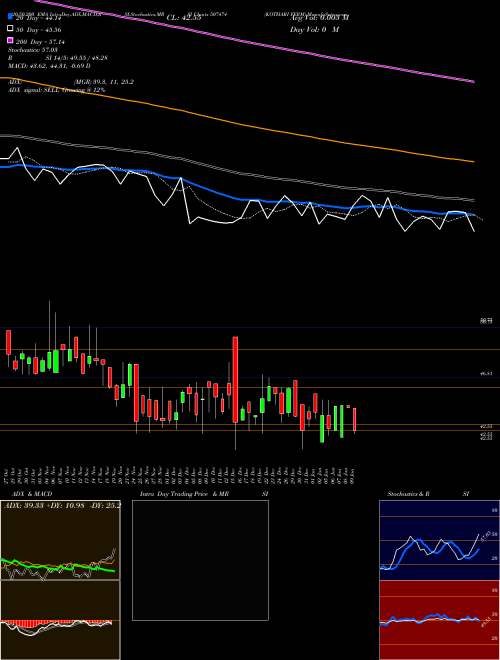Click the 'SI 14/3: 49.55 / 48.28' reading
The image size is (500, 660).
(x=76, y=58)
